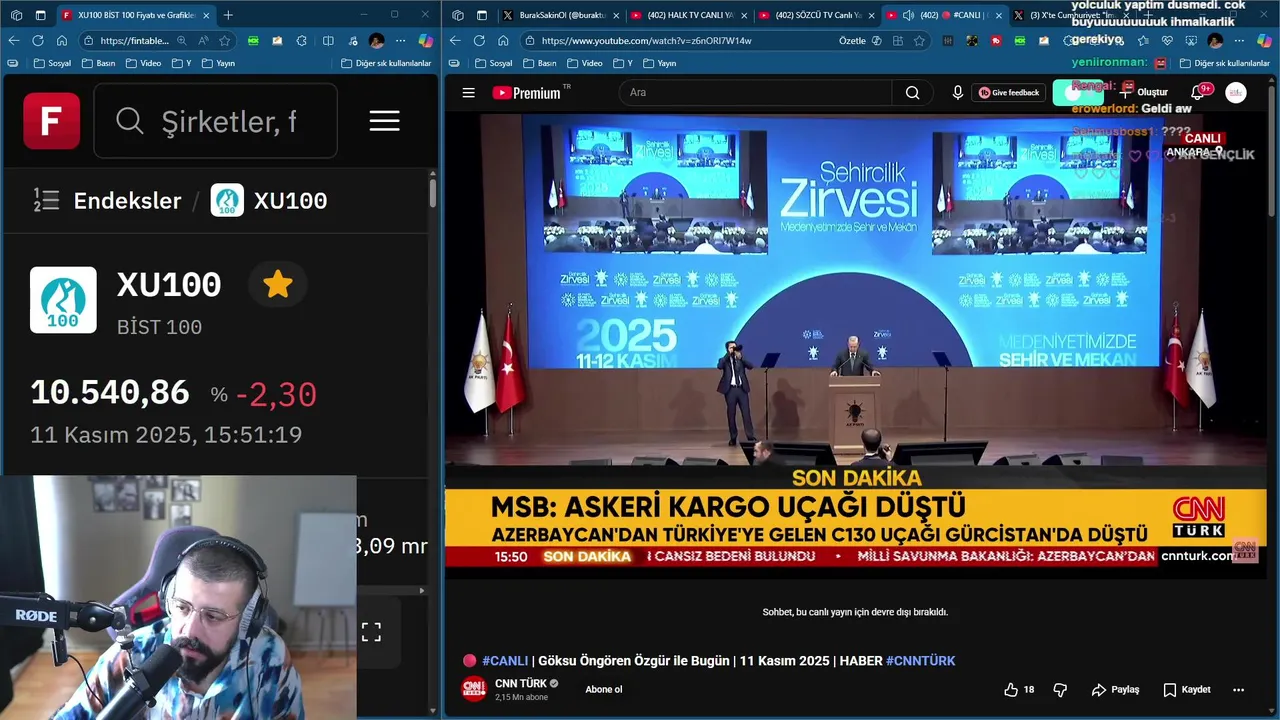Expand Diğer sık kullanılanlar in Fintables window
Image resolution: width=1280 pixels, height=720 pixels.
[385, 63]
